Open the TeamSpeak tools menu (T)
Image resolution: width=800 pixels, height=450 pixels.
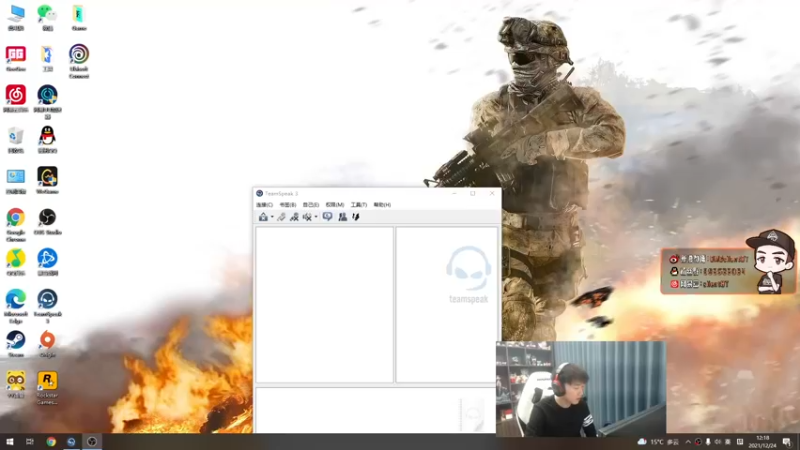click(x=359, y=205)
